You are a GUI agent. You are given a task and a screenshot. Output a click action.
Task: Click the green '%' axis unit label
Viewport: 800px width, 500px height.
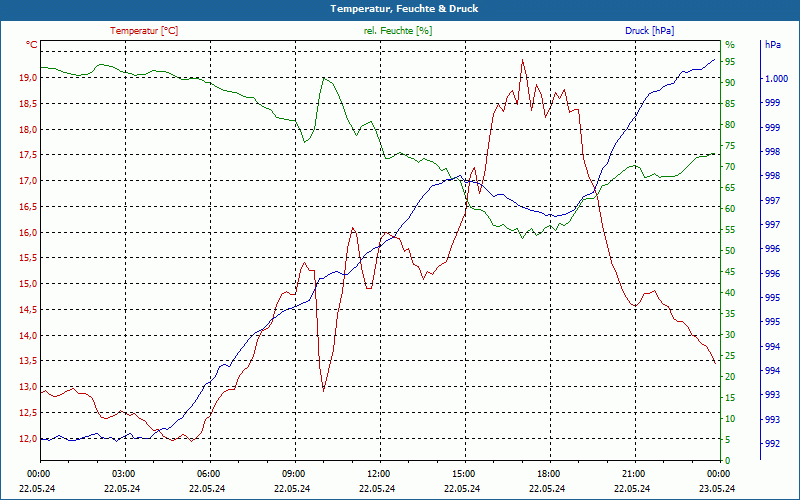[730, 45]
